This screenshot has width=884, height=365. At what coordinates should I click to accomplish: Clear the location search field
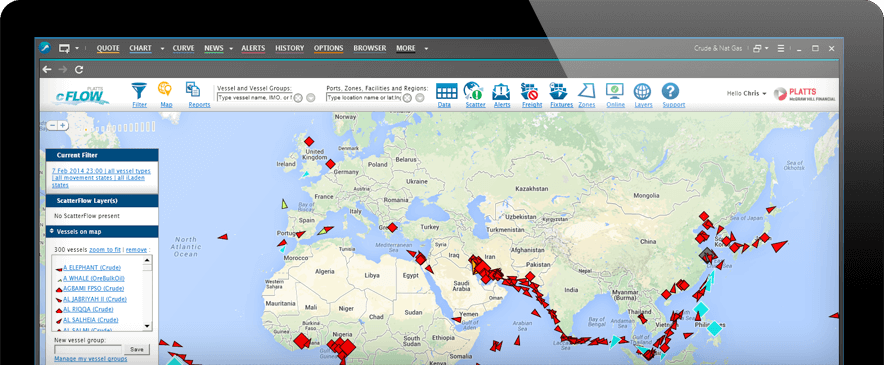click(407, 98)
